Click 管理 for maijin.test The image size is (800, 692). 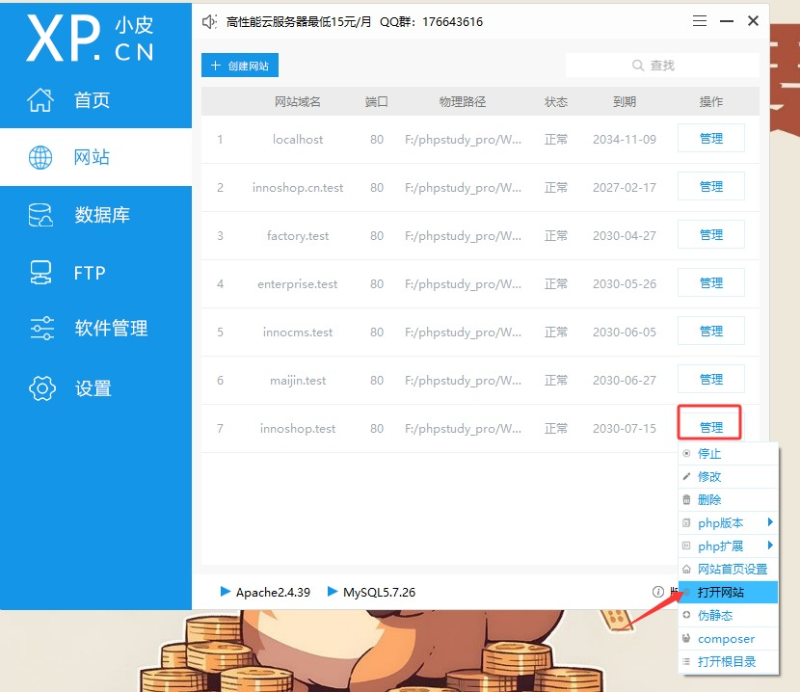(x=711, y=379)
